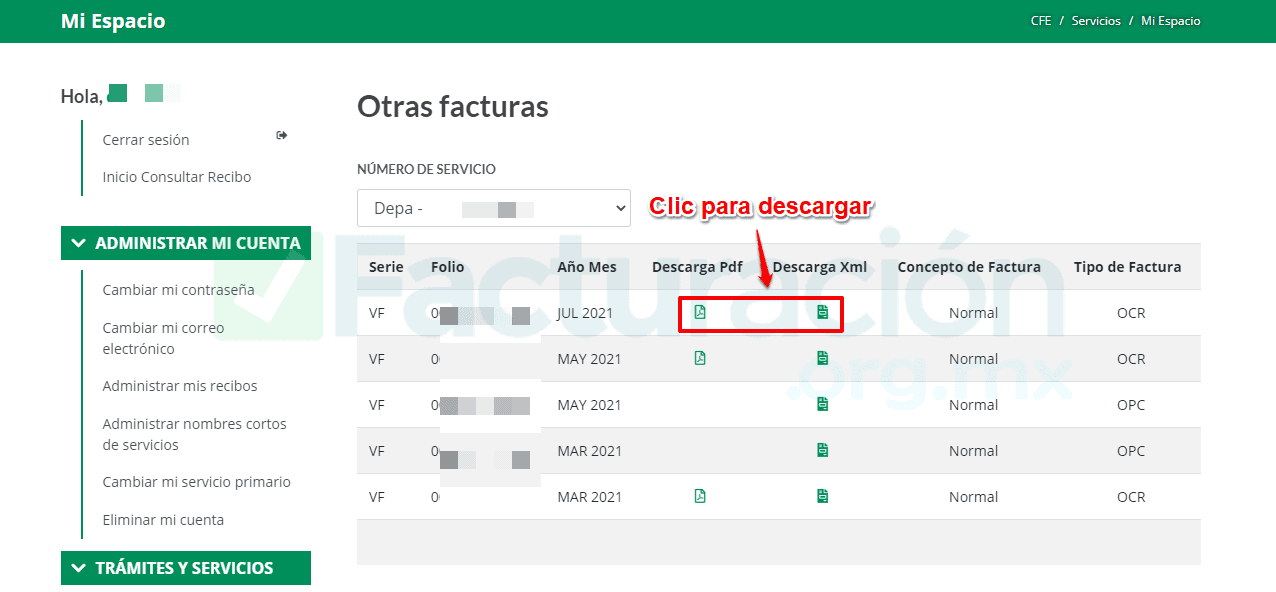Click Cerrar sesión to log out
The height and width of the screenshot is (592, 1276).
(x=145, y=139)
